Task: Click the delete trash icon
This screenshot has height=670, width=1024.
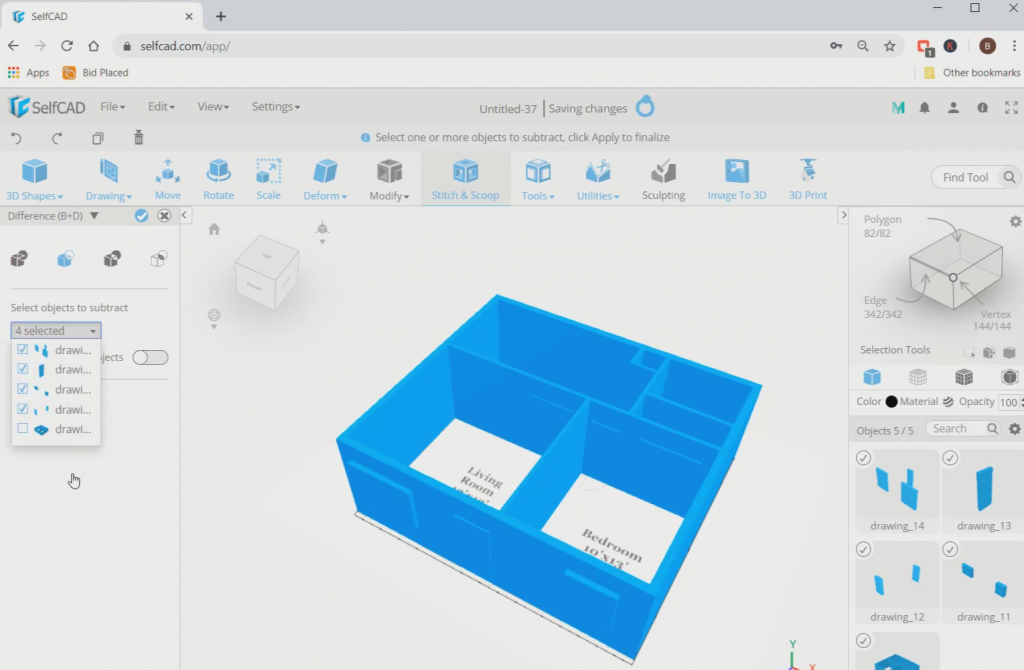Action: click(x=138, y=137)
